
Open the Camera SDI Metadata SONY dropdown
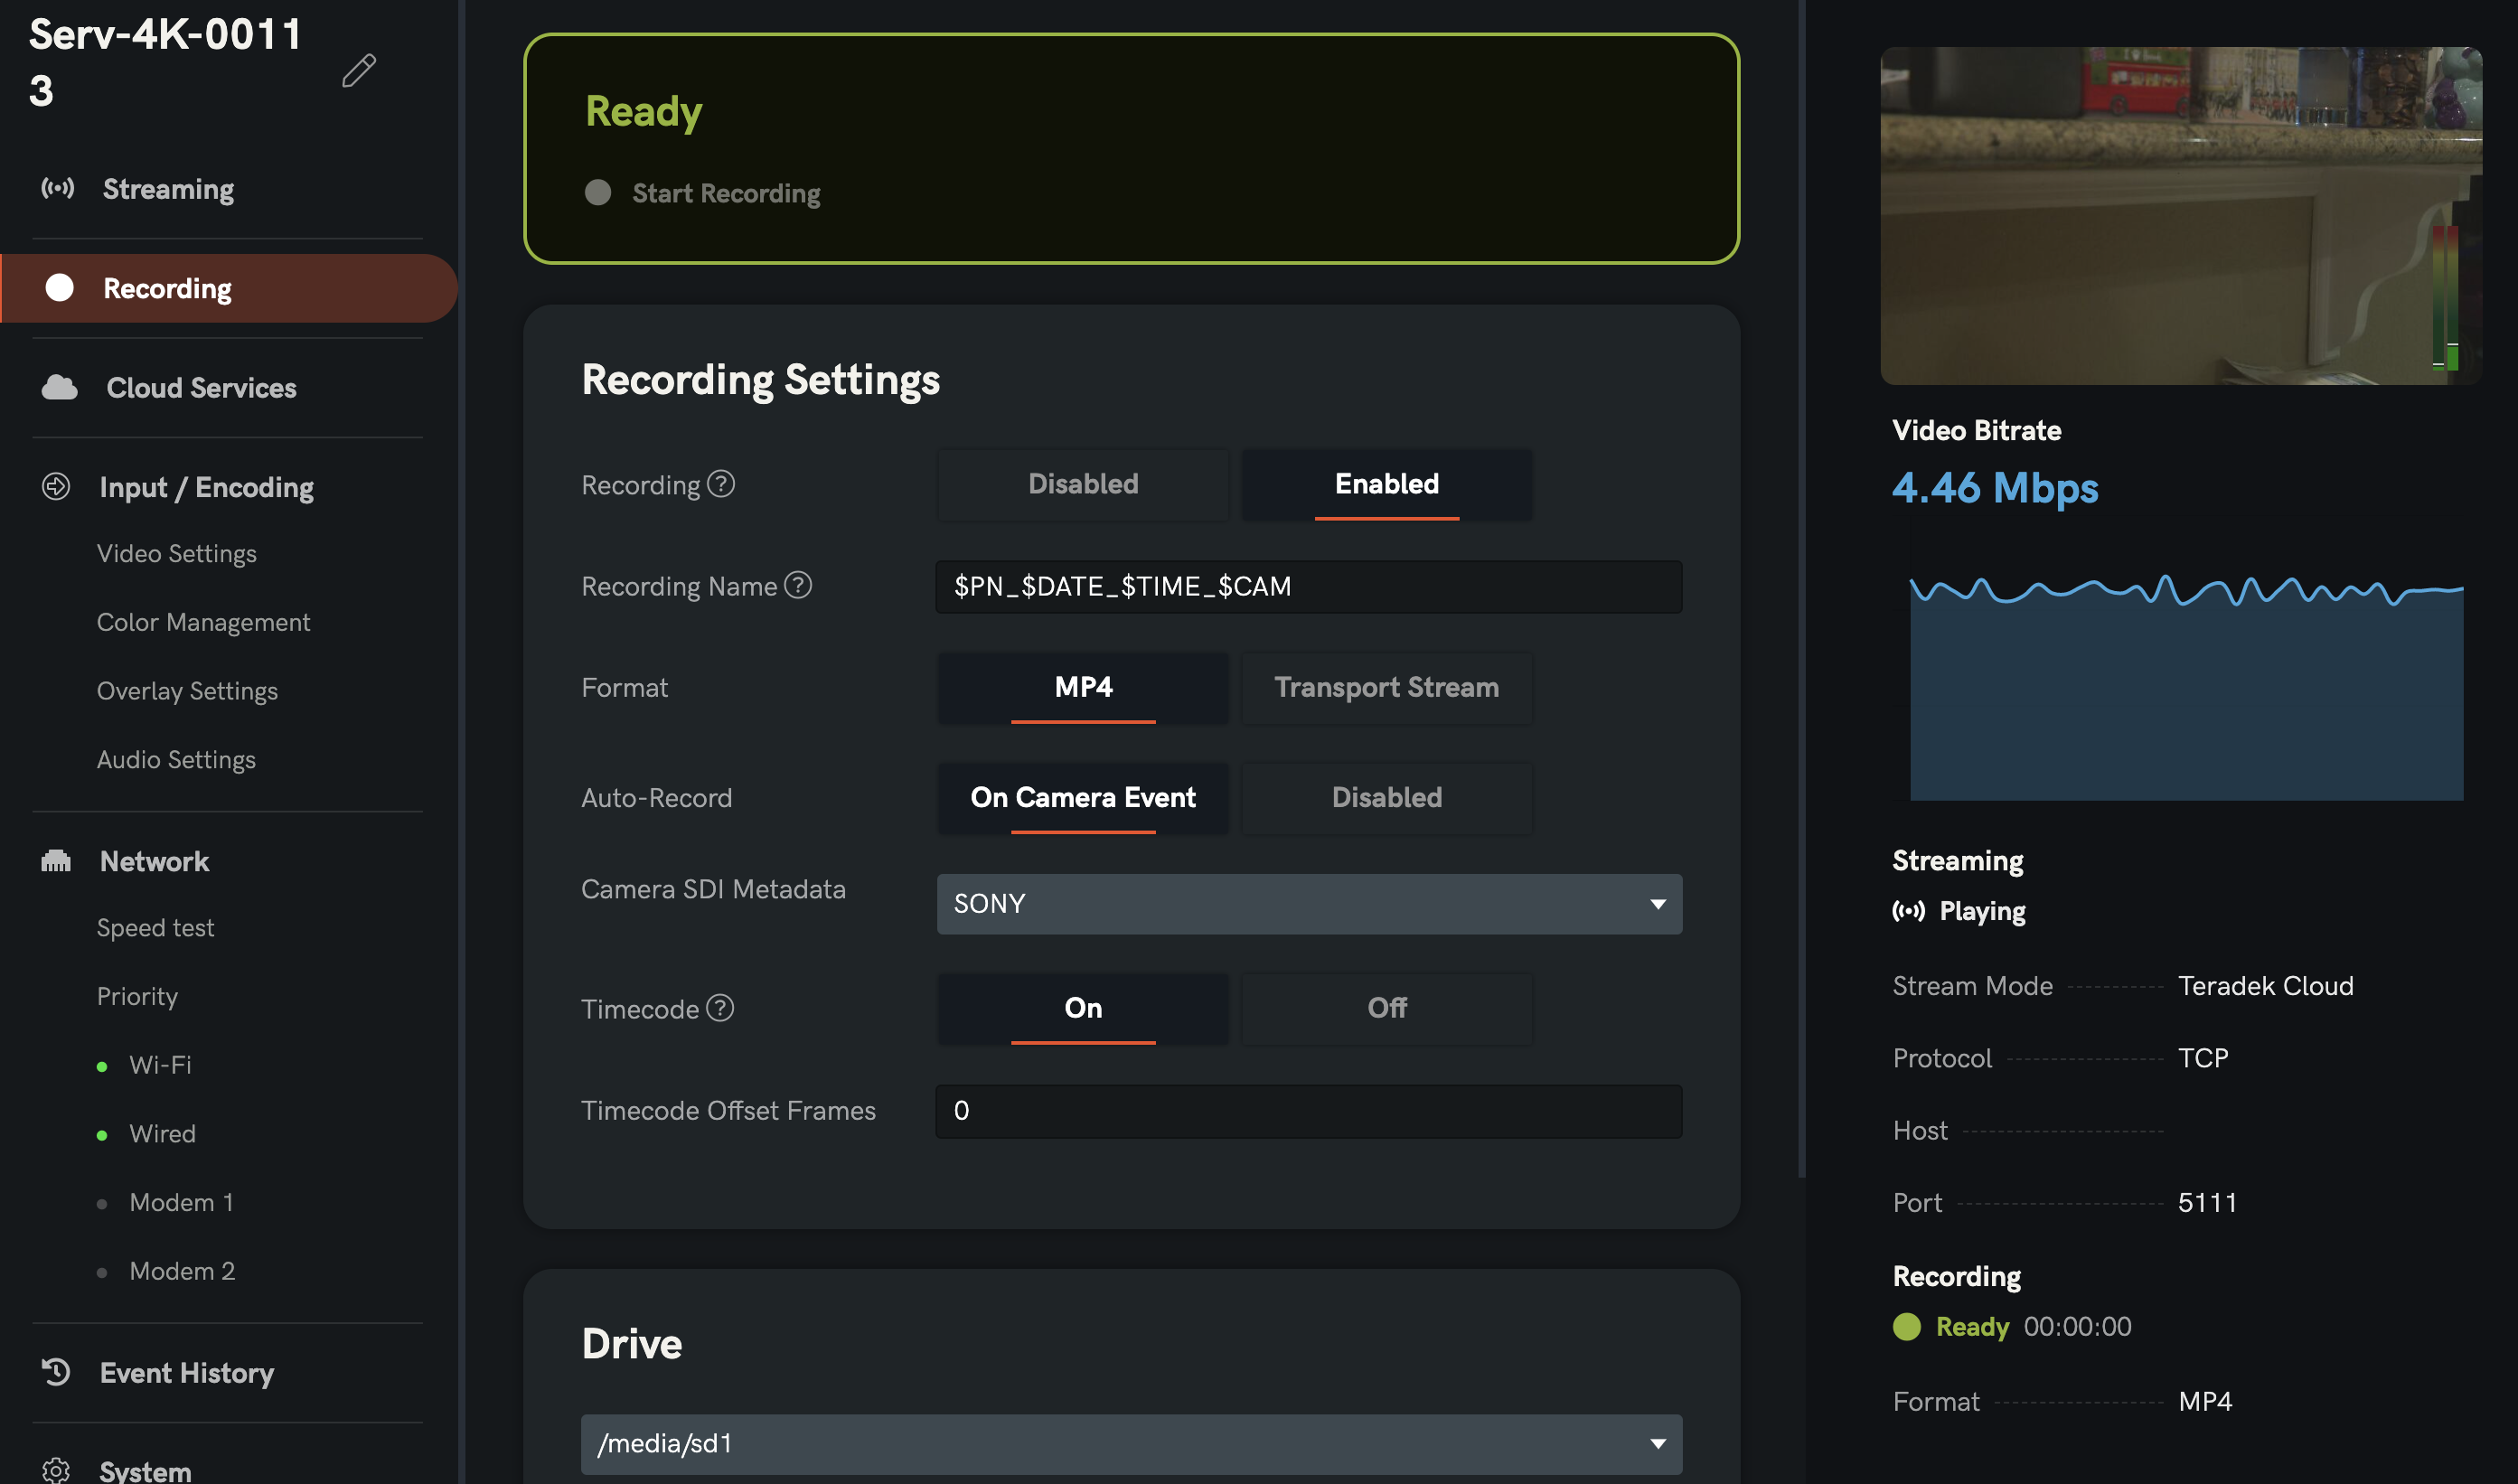pos(1309,904)
